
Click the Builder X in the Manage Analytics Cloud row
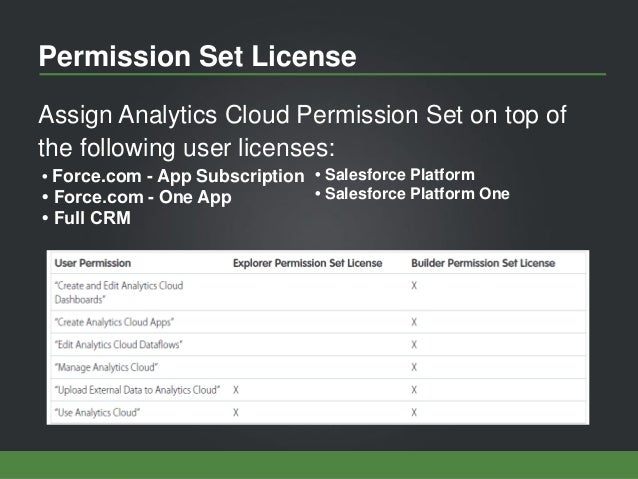[414, 367]
